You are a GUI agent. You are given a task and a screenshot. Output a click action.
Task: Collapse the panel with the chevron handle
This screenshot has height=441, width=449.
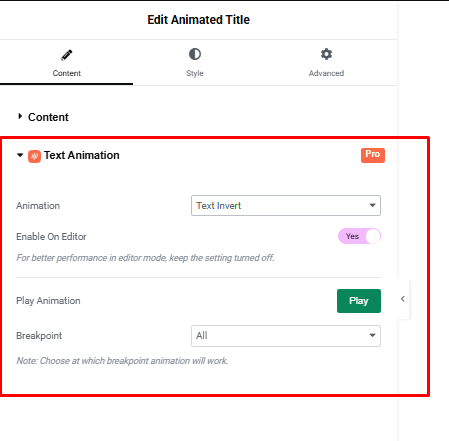point(403,299)
